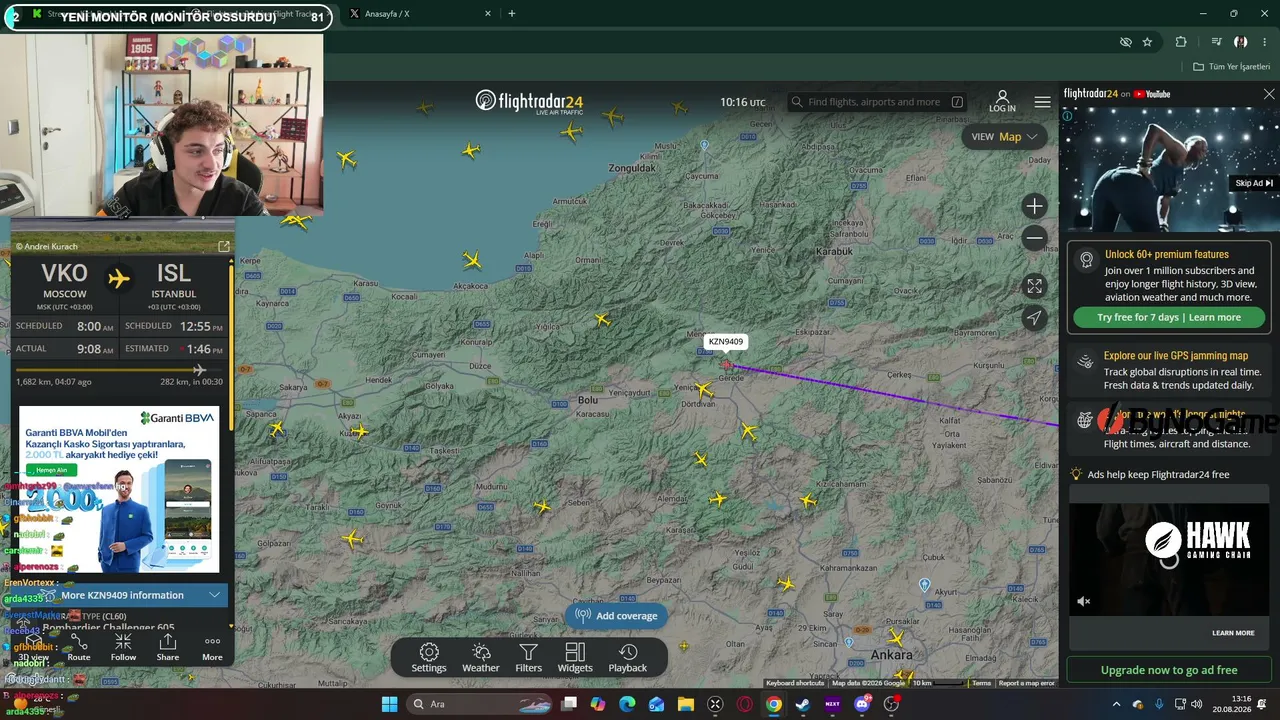Click Report a map error link

(1027, 683)
